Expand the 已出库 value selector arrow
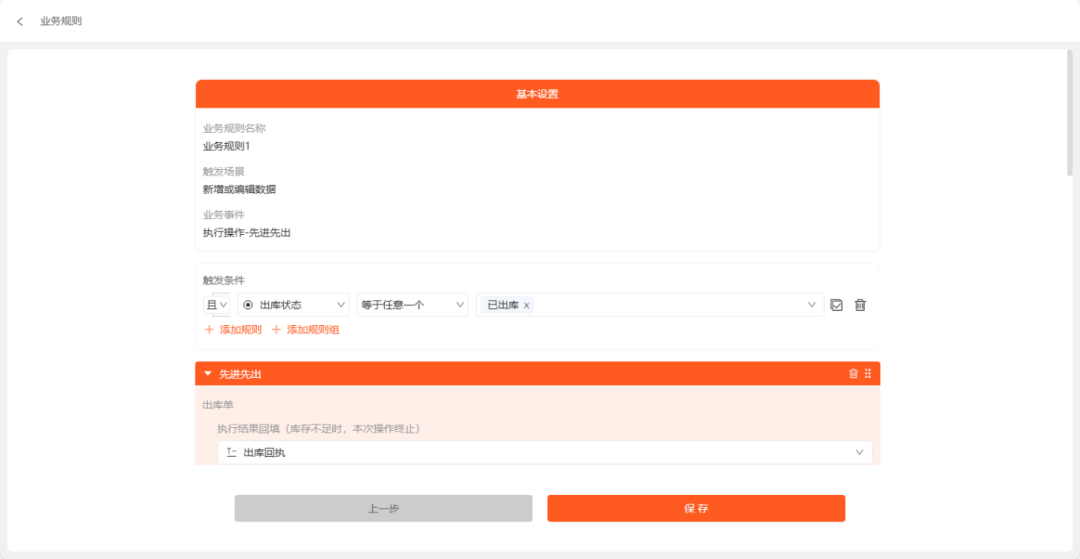The image size is (1080, 559). (812, 305)
